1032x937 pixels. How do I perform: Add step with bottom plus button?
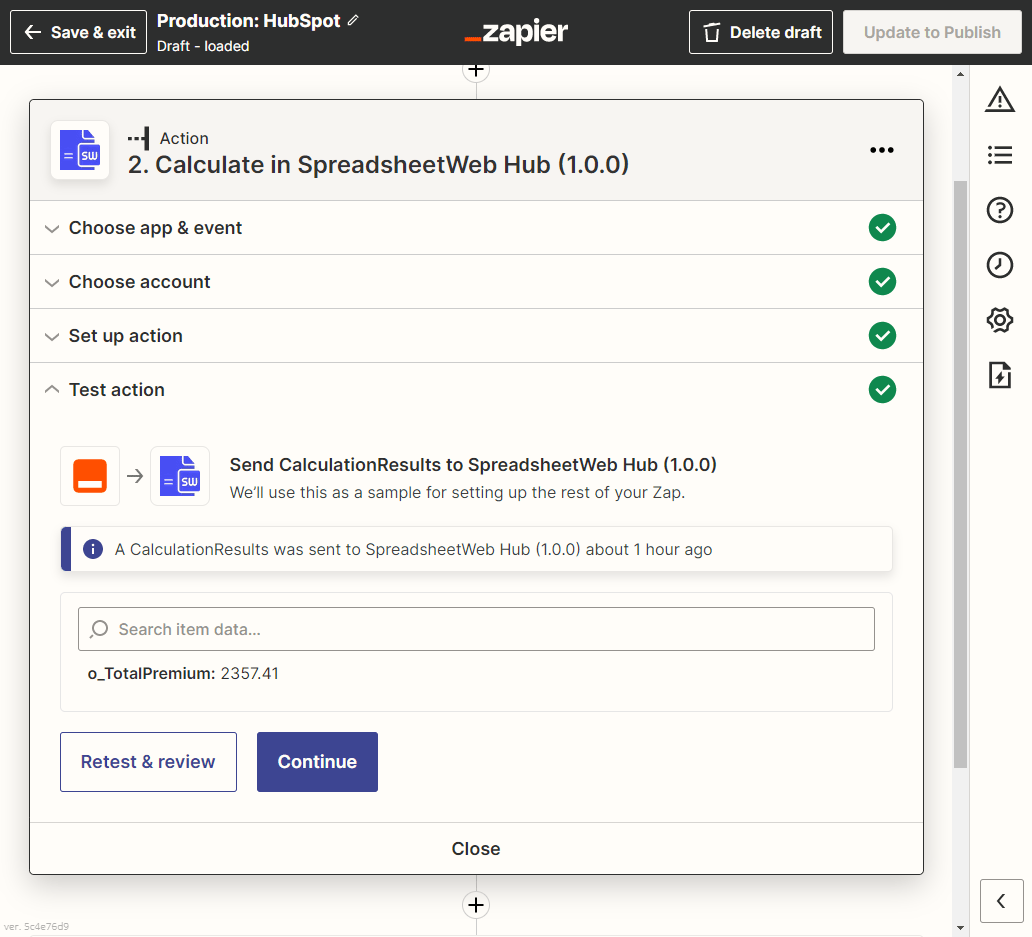pyautogui.click(x=476, y=905)
